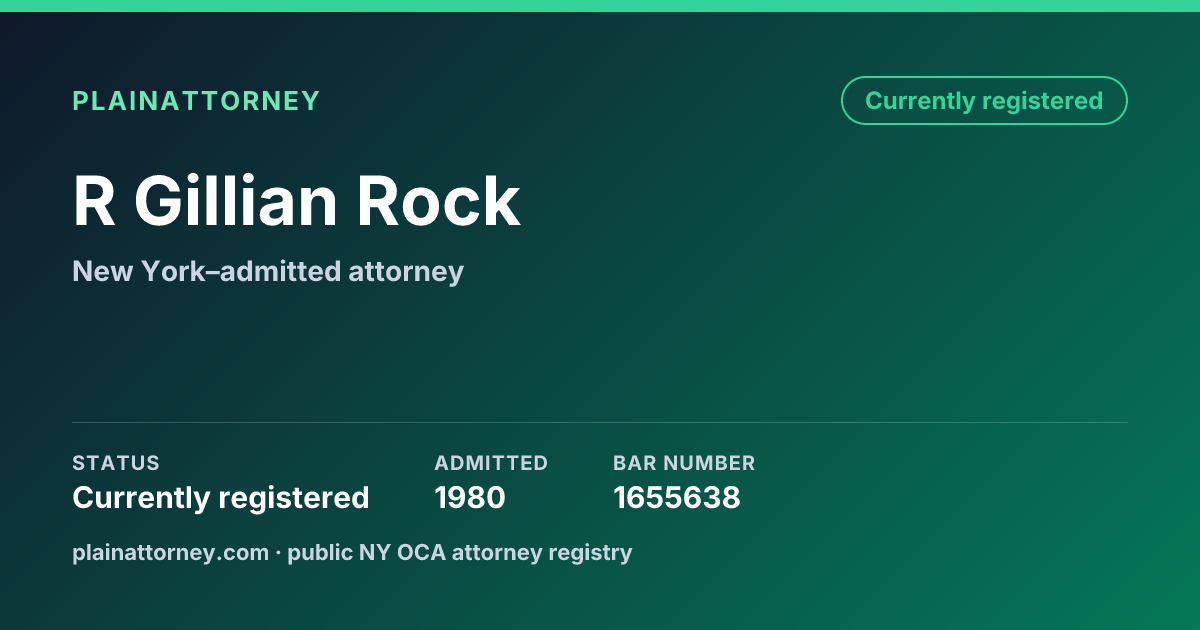Select the bar number 1655638

pos(677,497)
